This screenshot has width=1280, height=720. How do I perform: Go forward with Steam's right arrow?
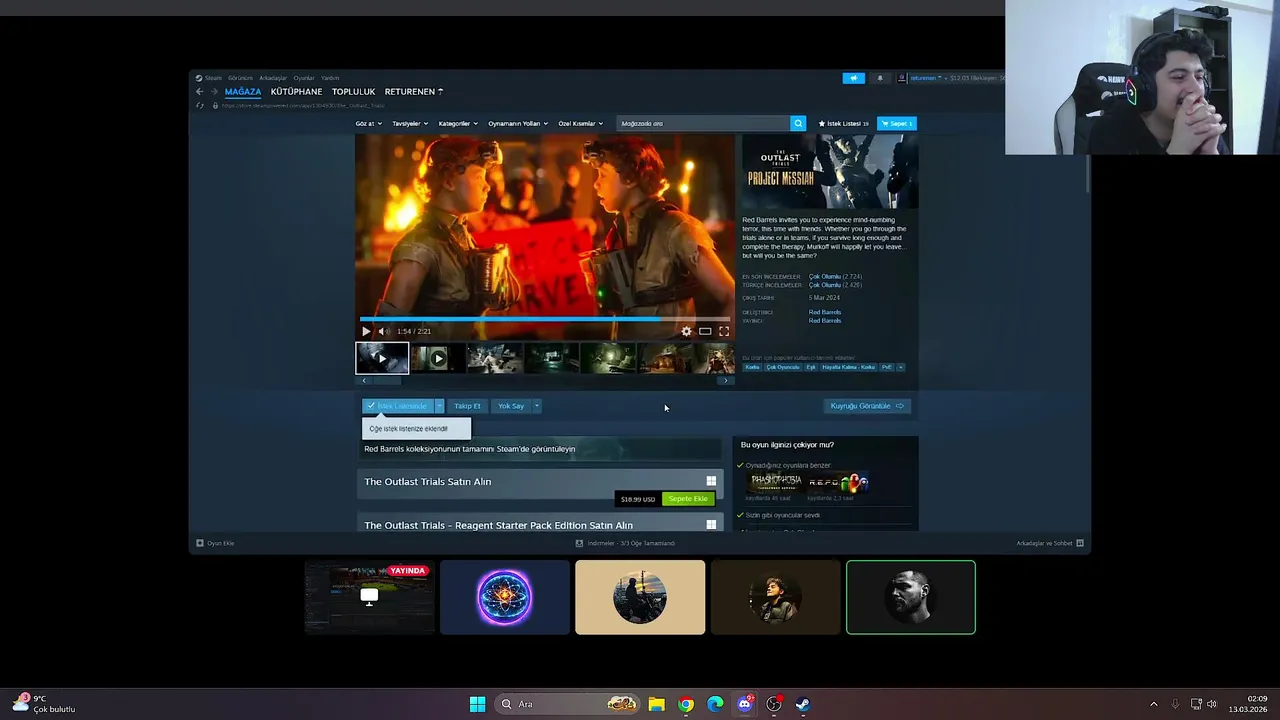coord(213,91)
